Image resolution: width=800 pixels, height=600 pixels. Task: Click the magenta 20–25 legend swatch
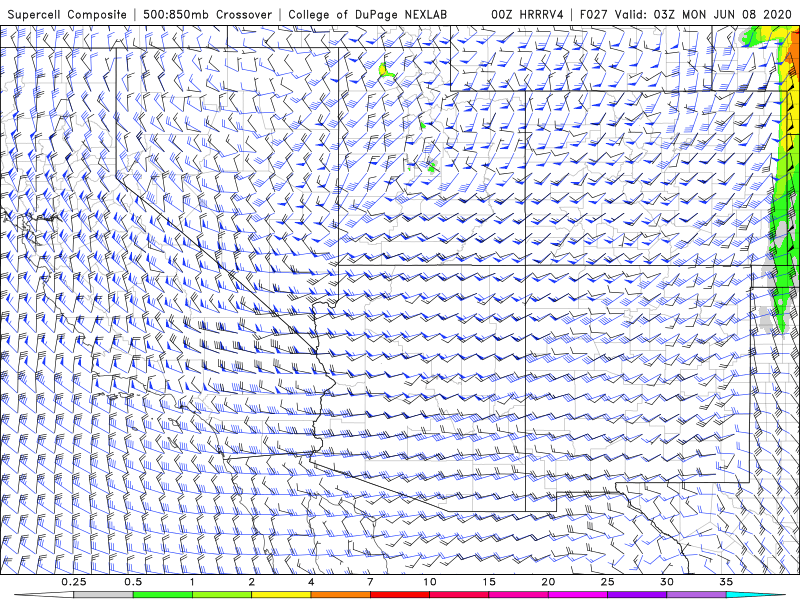[578, 595]
